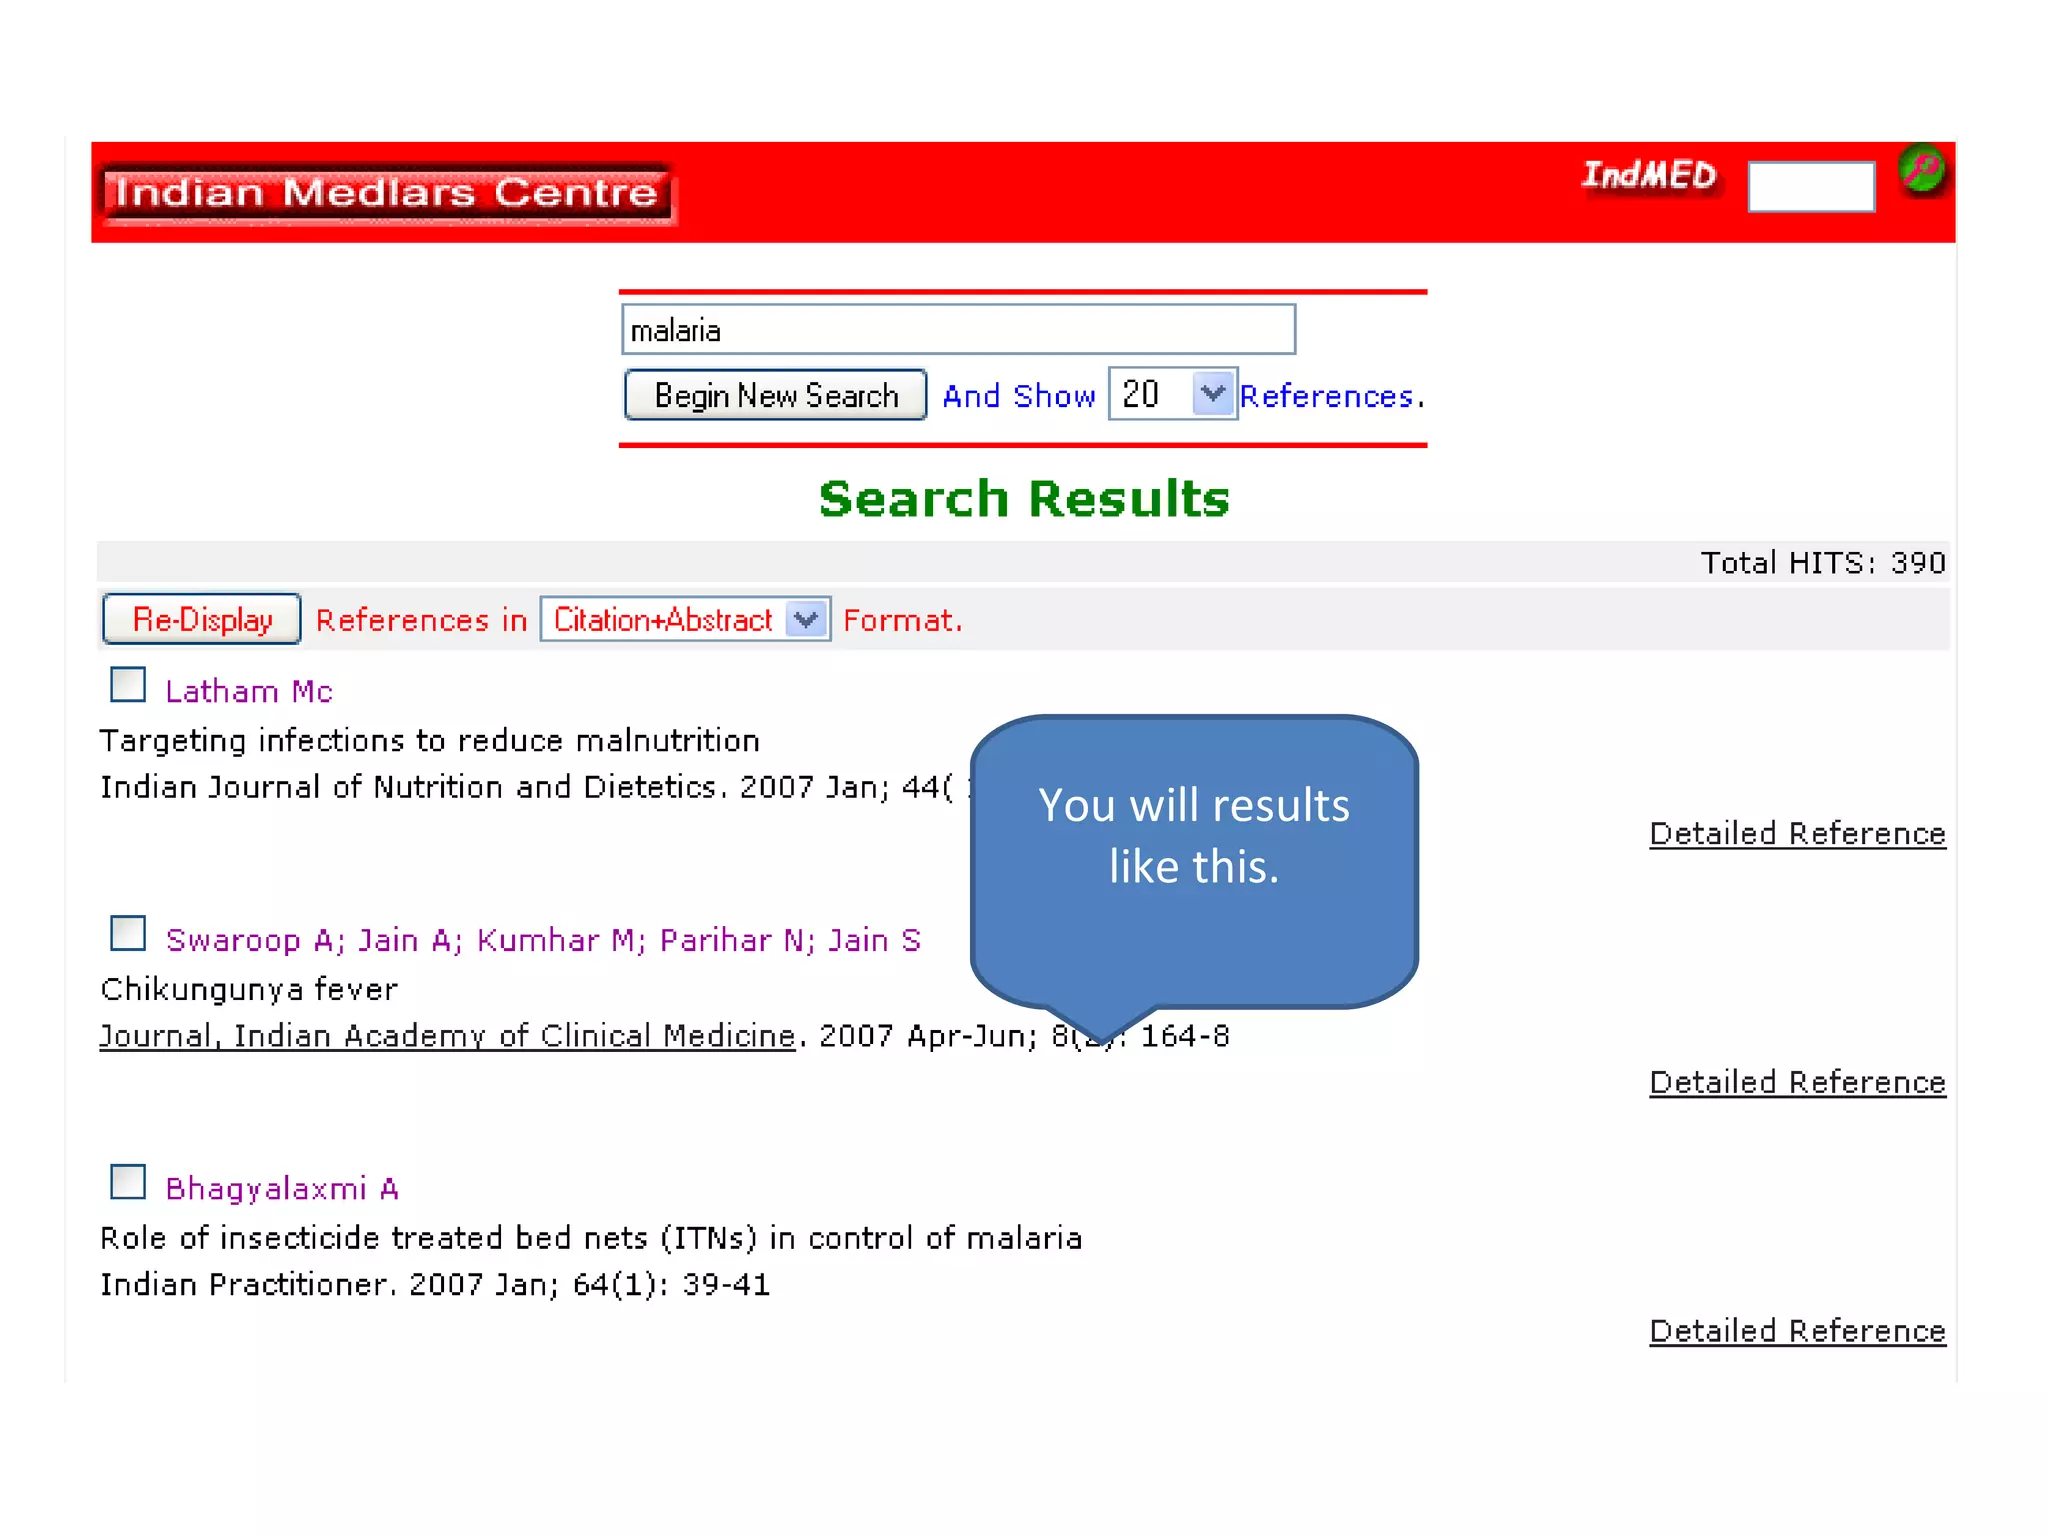This screenshot has height=1536, width=2048.
Task: Click the IndMED logo text
Action: pyautogui.click(x=1649, y=176)
